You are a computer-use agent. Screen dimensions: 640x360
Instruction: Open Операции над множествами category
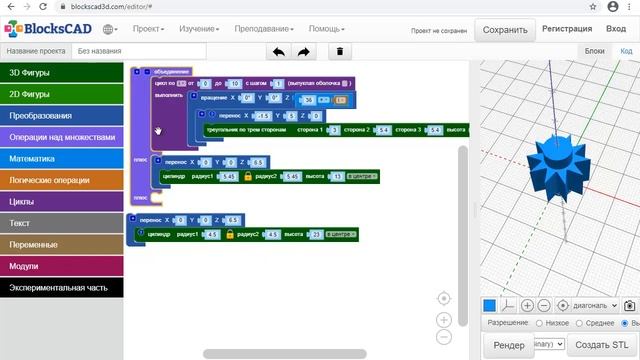coord(62,137)
